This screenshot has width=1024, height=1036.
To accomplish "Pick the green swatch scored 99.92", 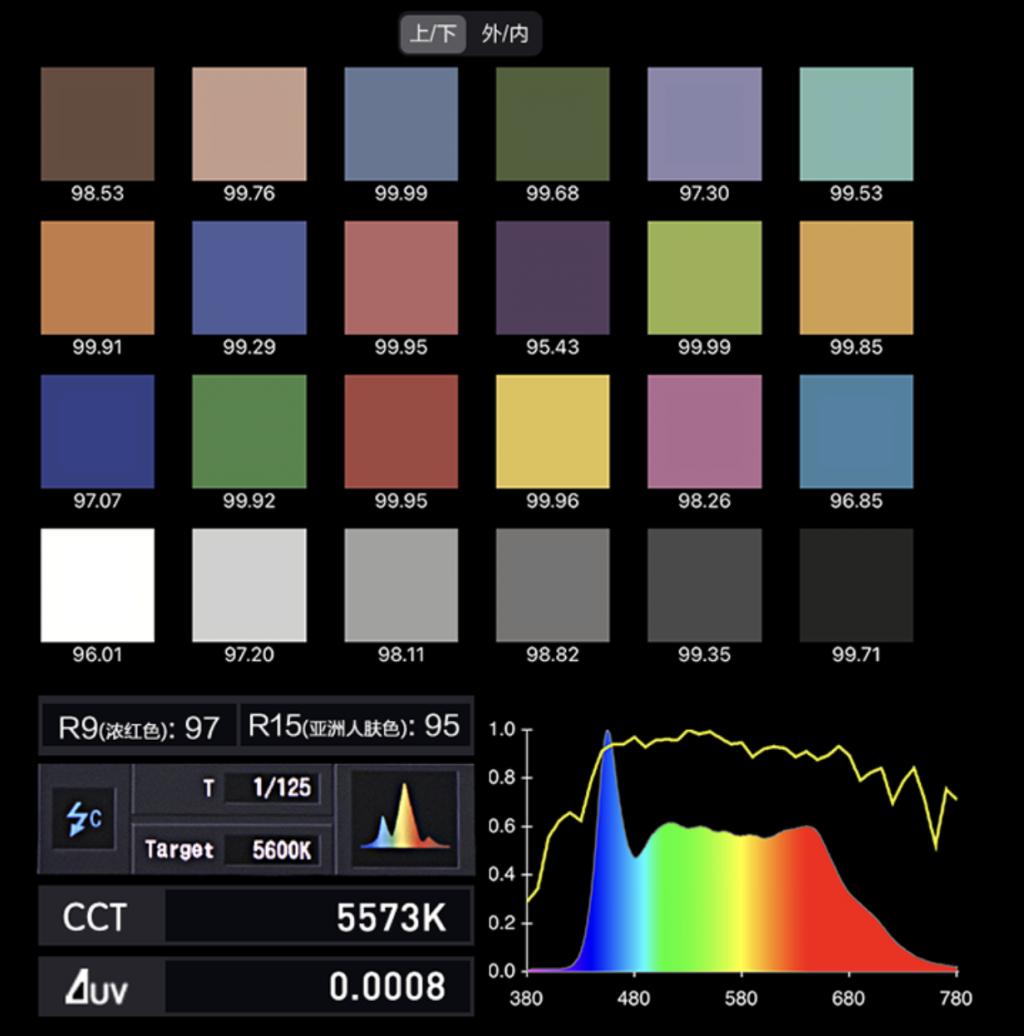I will click(249, 431).
